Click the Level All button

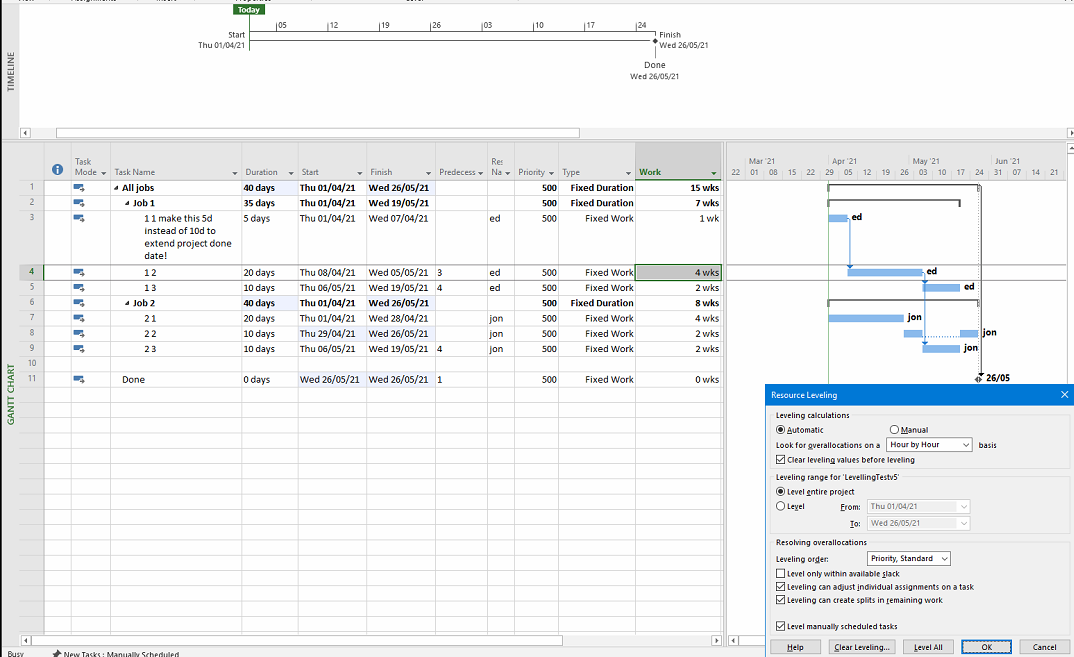pyautogui.click(x=927, y=647)
